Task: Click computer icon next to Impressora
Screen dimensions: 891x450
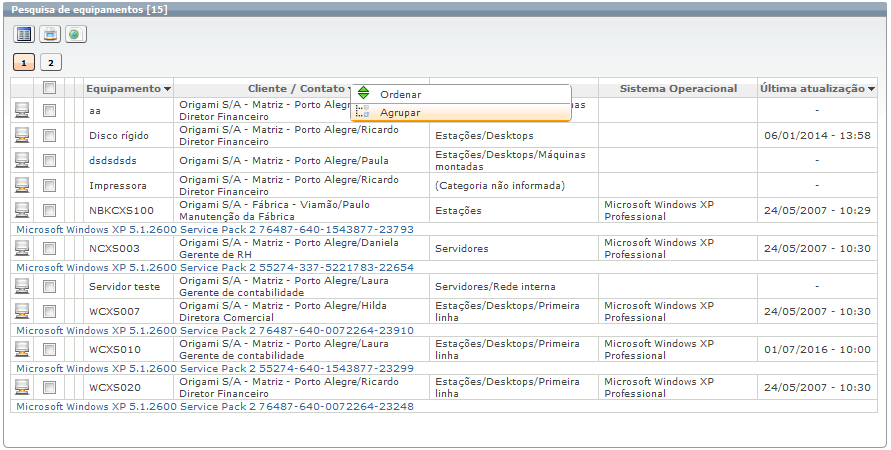Action: pos(22,186)
